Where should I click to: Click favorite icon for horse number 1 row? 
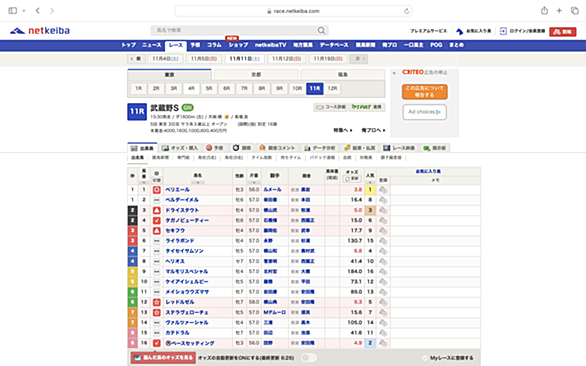383,190
